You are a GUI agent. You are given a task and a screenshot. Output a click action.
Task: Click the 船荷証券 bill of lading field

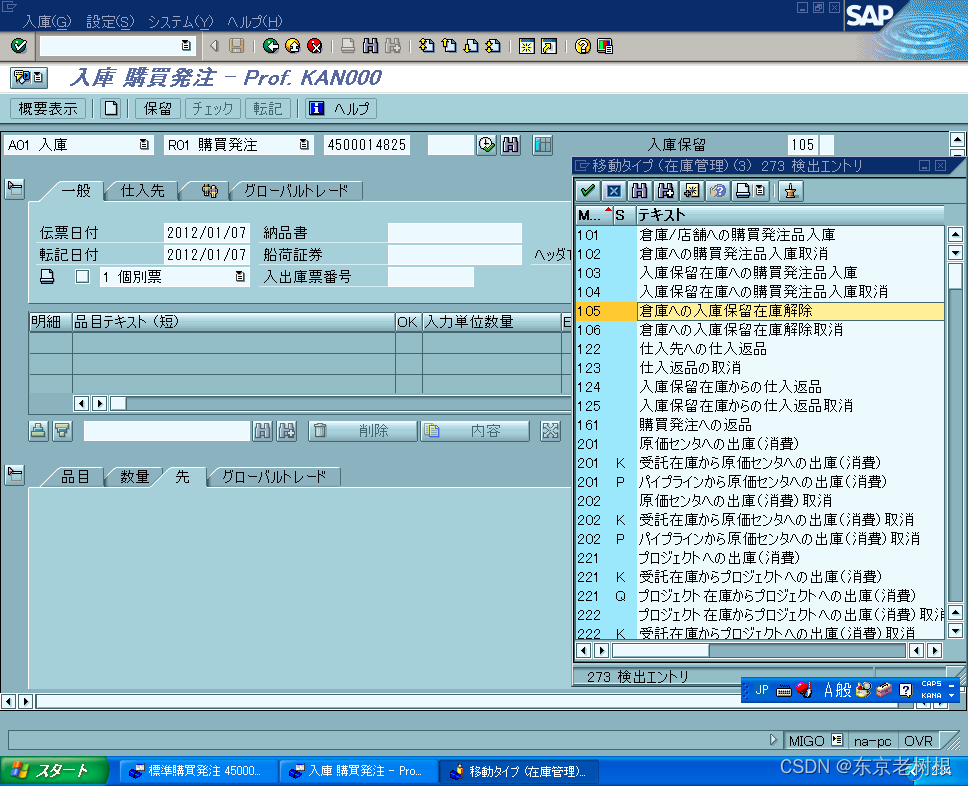coord(454,254)
